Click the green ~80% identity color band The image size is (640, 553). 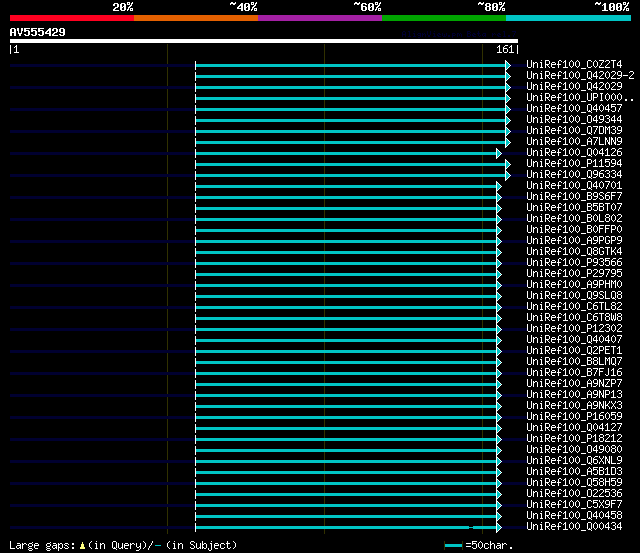click(x=444, y=18)
